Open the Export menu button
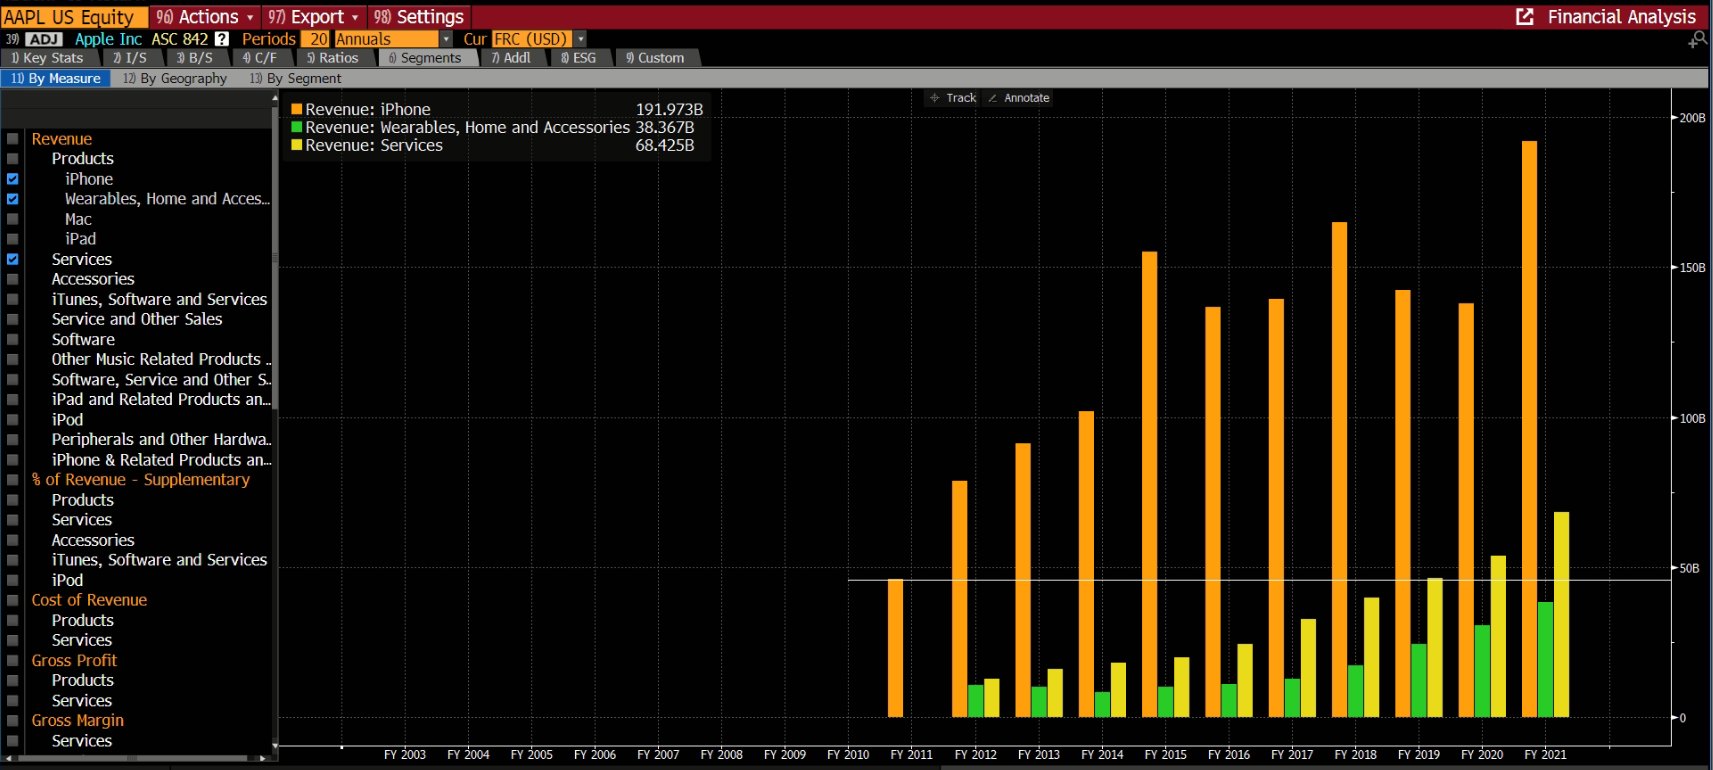Viewport: 1713px width, 770px height. (314, 17)
